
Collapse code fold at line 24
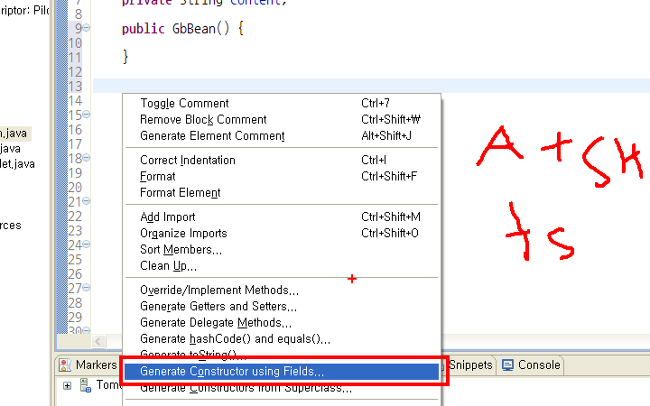(86, 244)
